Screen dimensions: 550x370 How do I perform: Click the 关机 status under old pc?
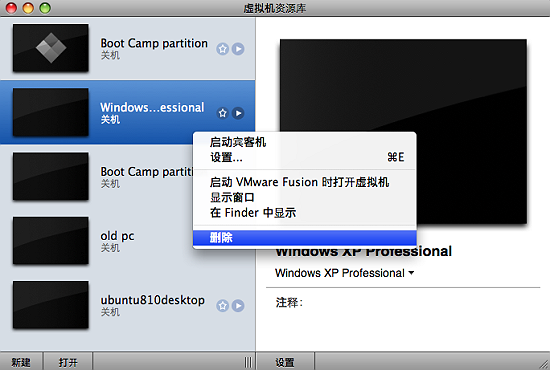point(110,248)
